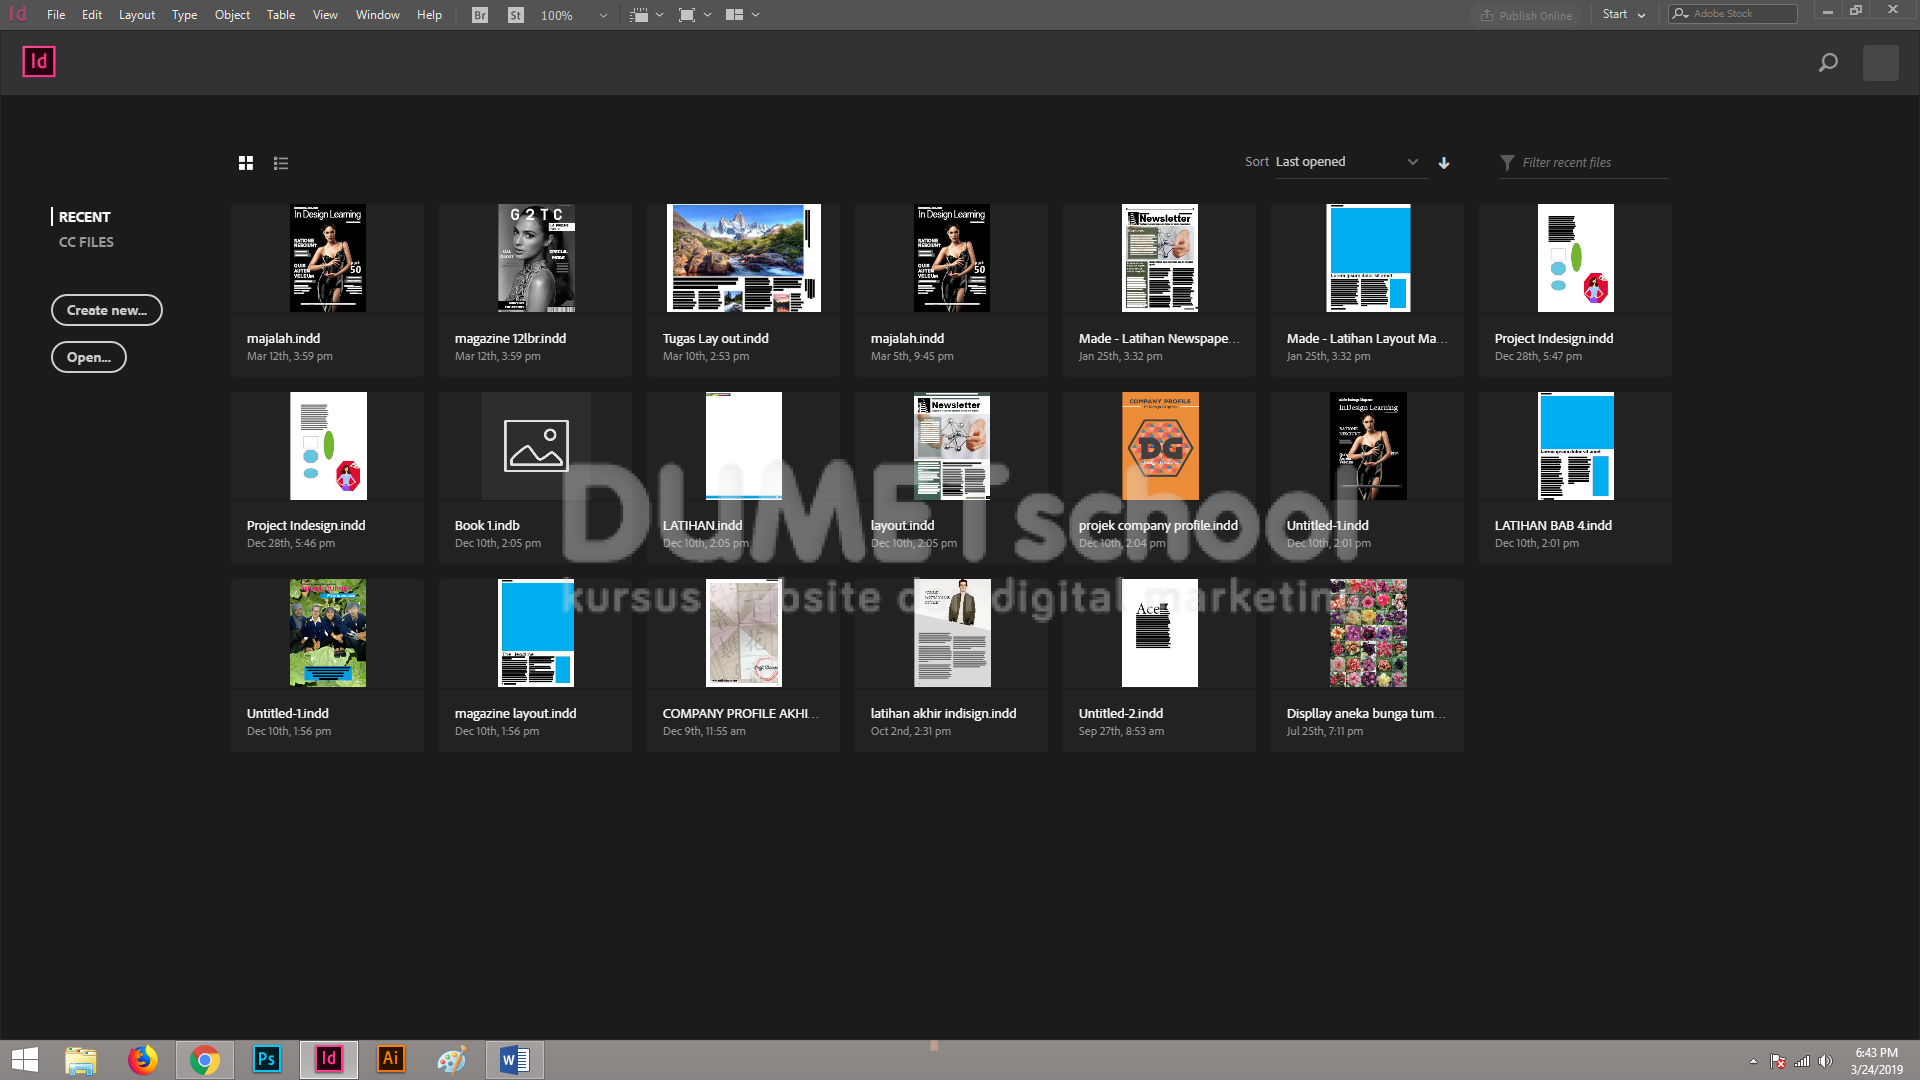Click the Adobe Stock search field
The height and width of the screenshot is (1080, 1920).
pos(1733,14)
